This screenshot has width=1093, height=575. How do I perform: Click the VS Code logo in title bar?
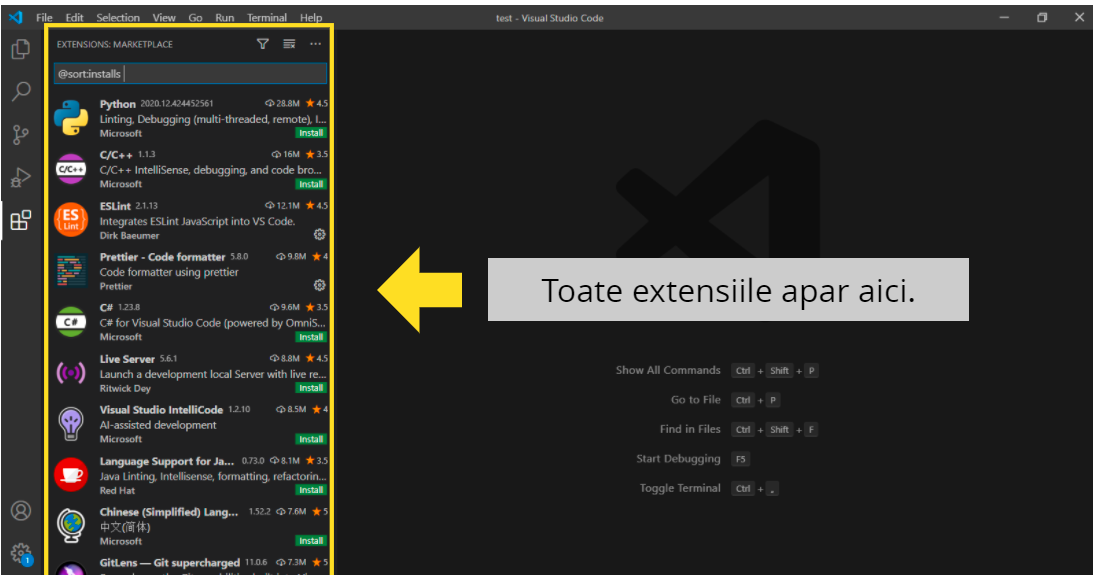tap(15, 17)
